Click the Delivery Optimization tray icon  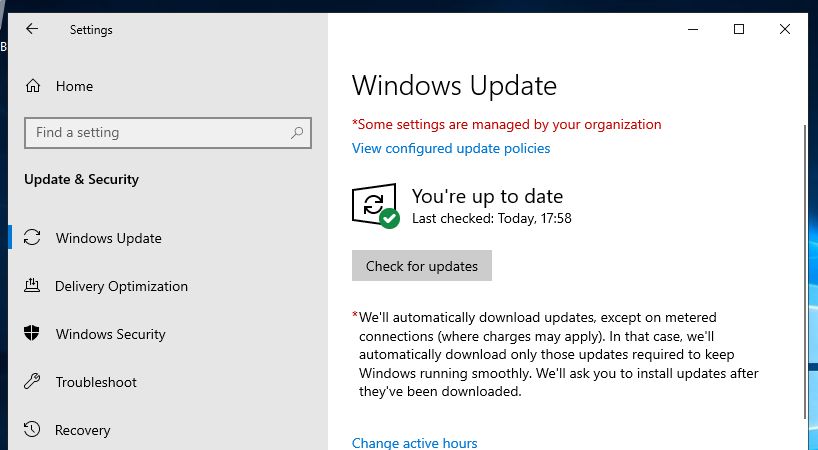[32, 285]
